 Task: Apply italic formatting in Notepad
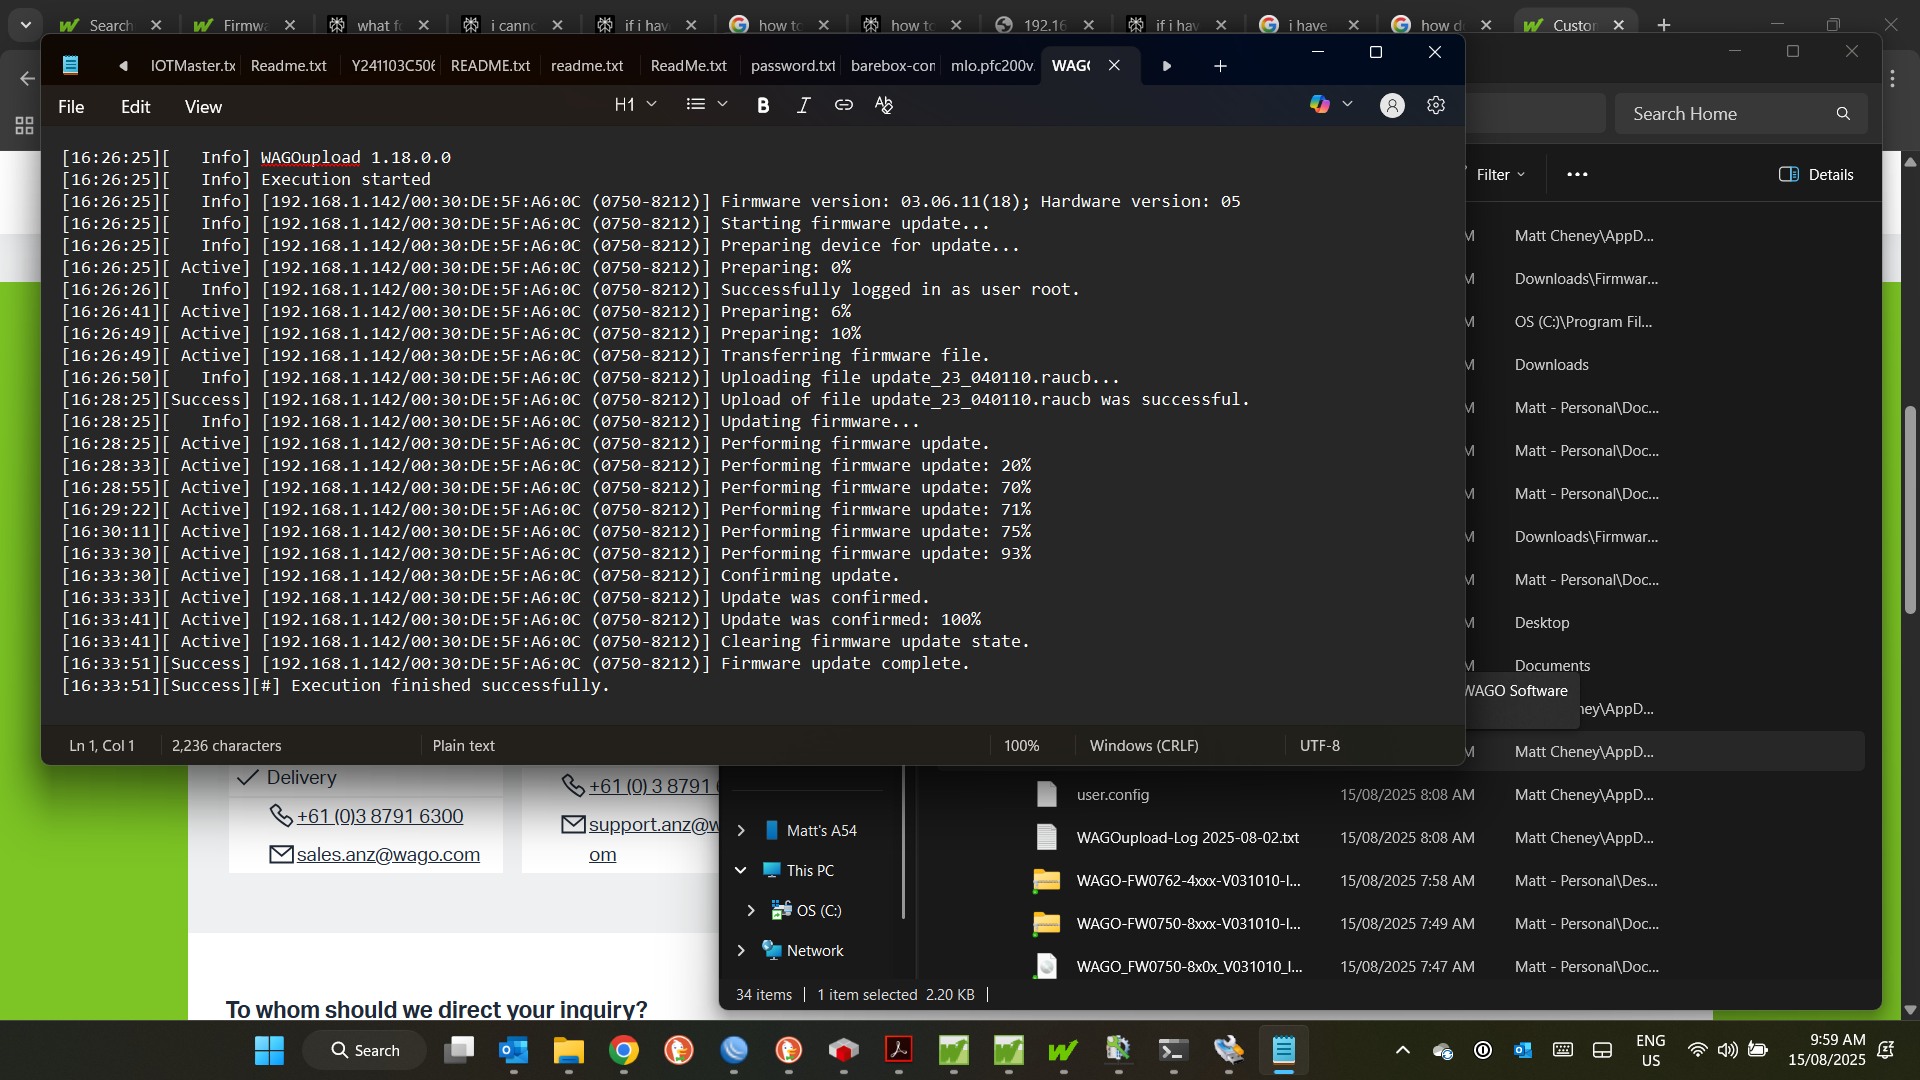coord(803,105)
